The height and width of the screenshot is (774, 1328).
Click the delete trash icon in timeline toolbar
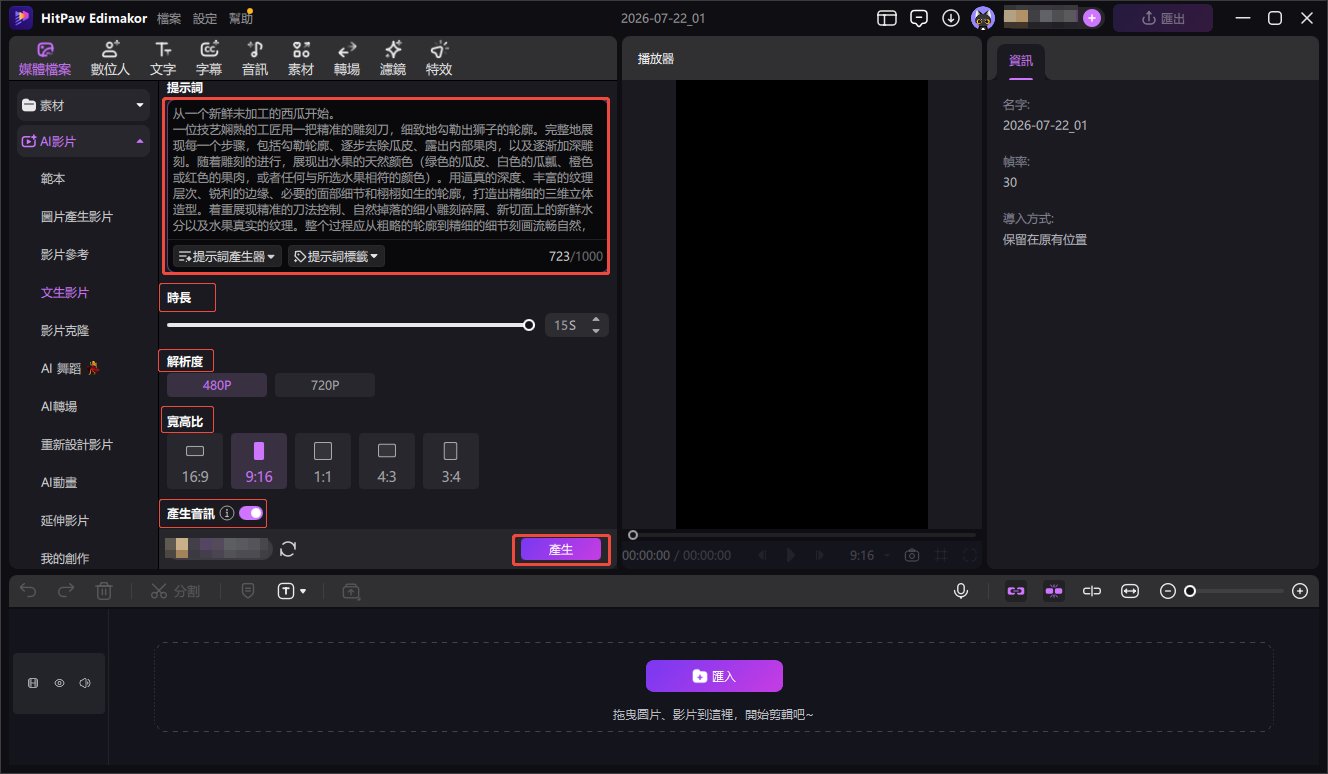pyautogui.click(x=103, y=591)
